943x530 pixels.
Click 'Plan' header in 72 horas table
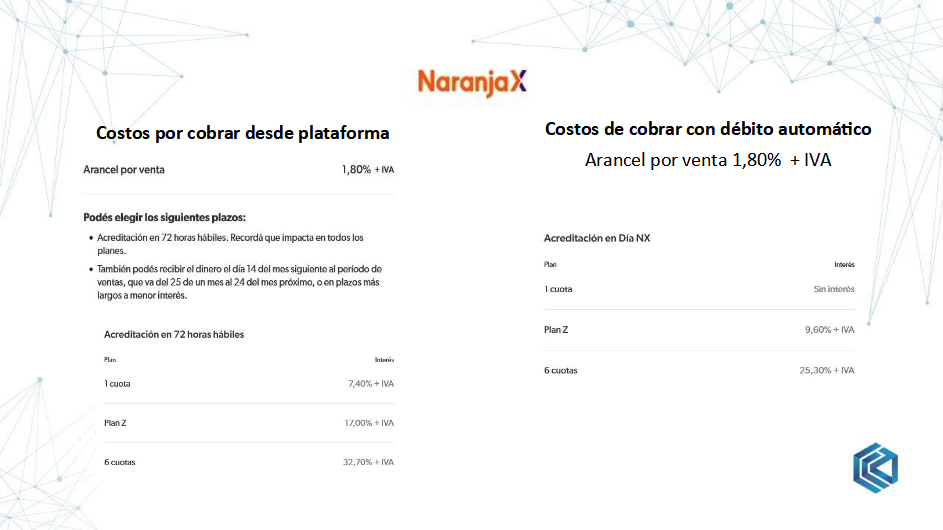click(x=110, y=360)
